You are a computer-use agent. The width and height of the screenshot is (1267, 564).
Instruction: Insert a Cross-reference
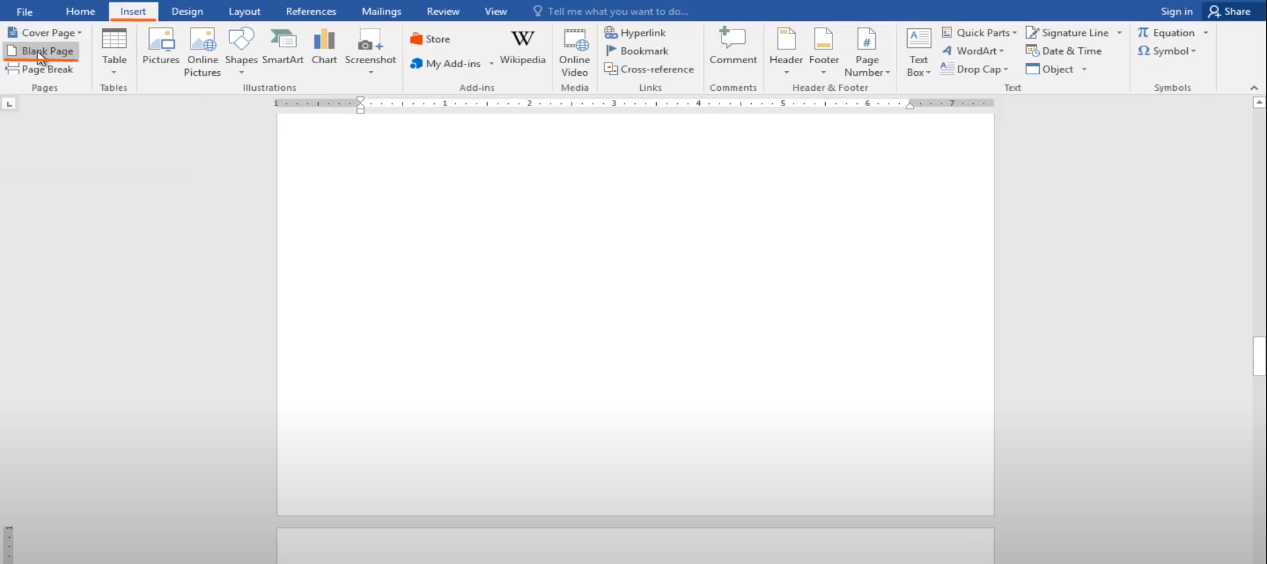point(649,69)
